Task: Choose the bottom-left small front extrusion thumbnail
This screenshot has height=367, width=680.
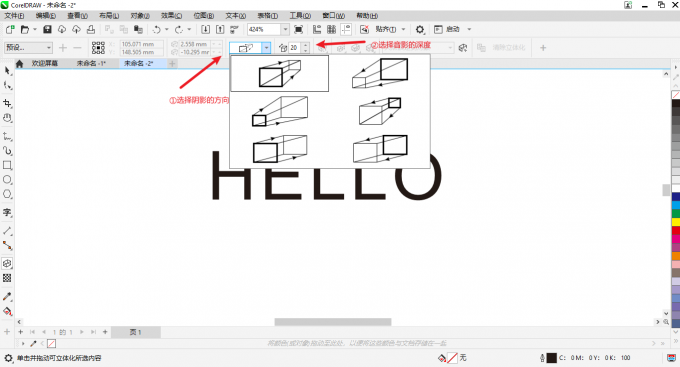Action: click(280, 149)
